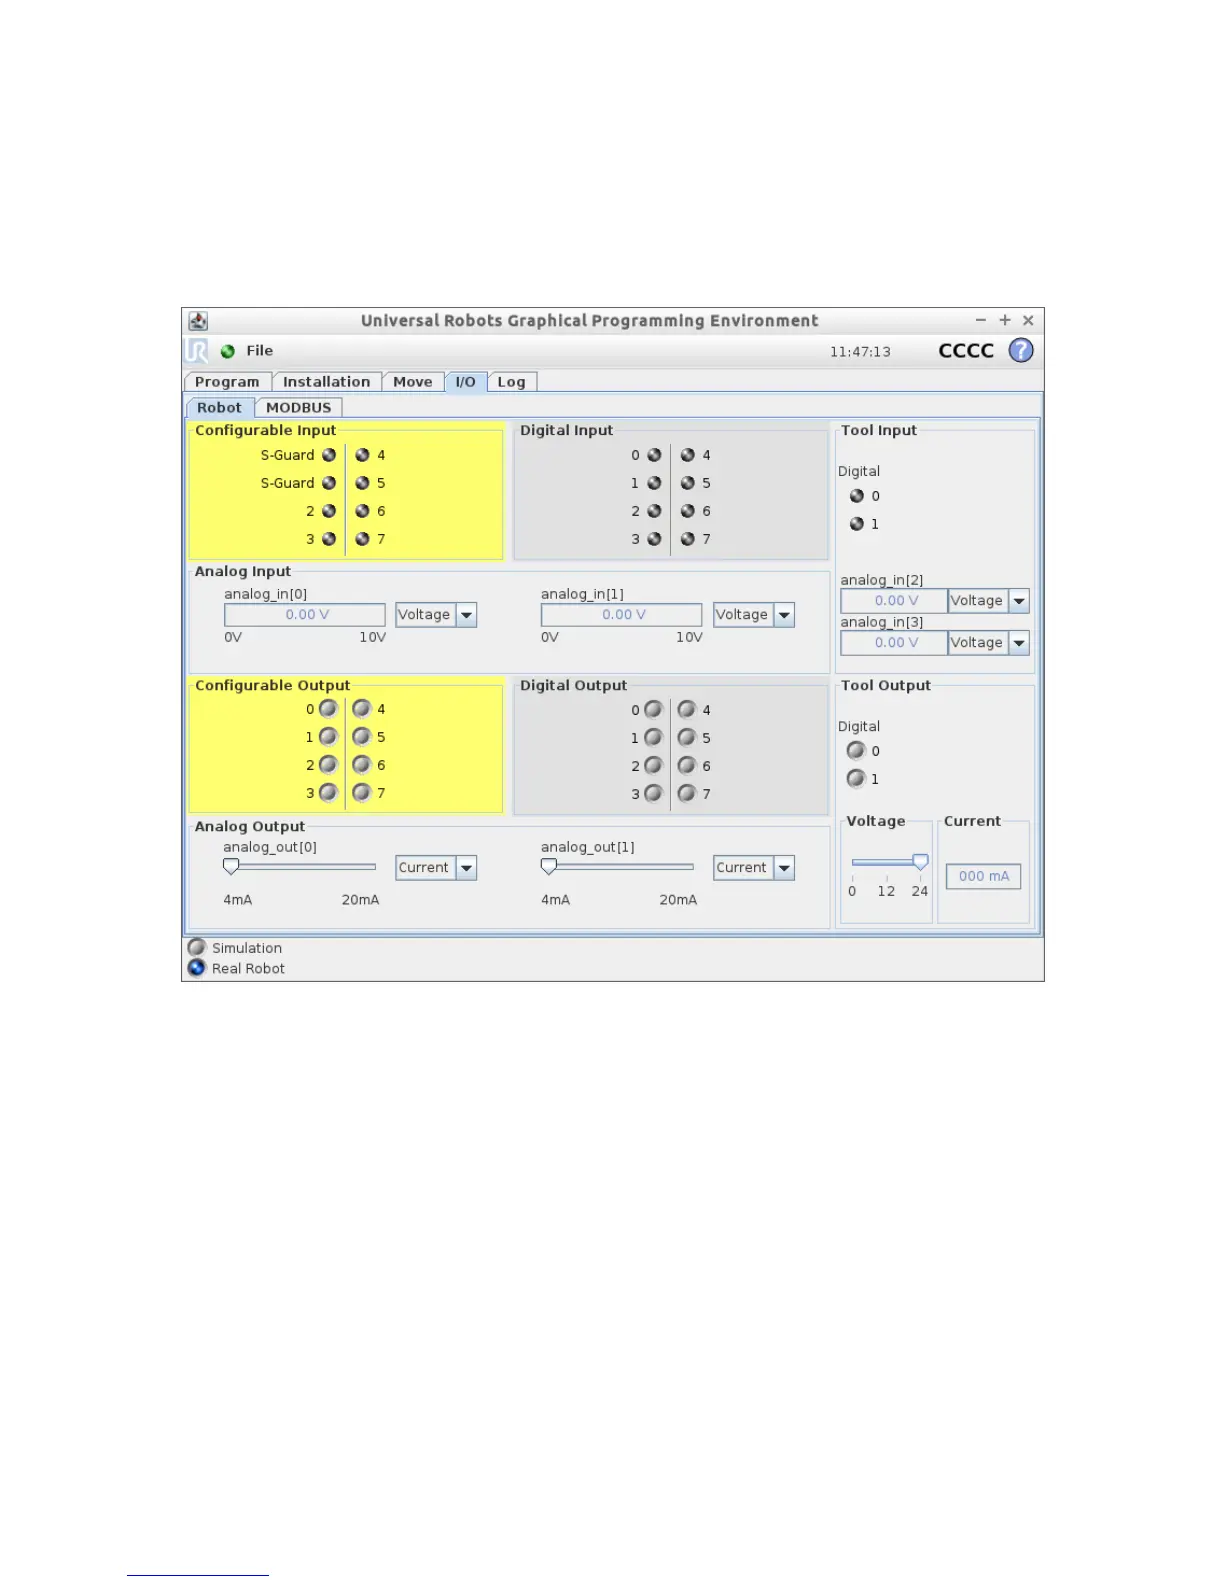Open analog_in[1] Voltage dropdown
This screenshot has height=1584, width=1224.
[754, 615]
